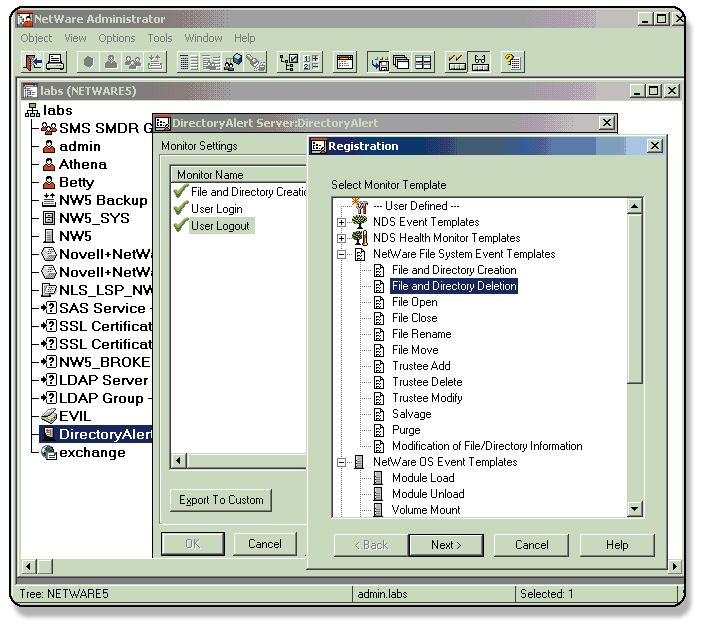The width and height of the screenshot is (701, 627).
Task: Click the Rights to Other Objects icon
Action: (233, 62)
